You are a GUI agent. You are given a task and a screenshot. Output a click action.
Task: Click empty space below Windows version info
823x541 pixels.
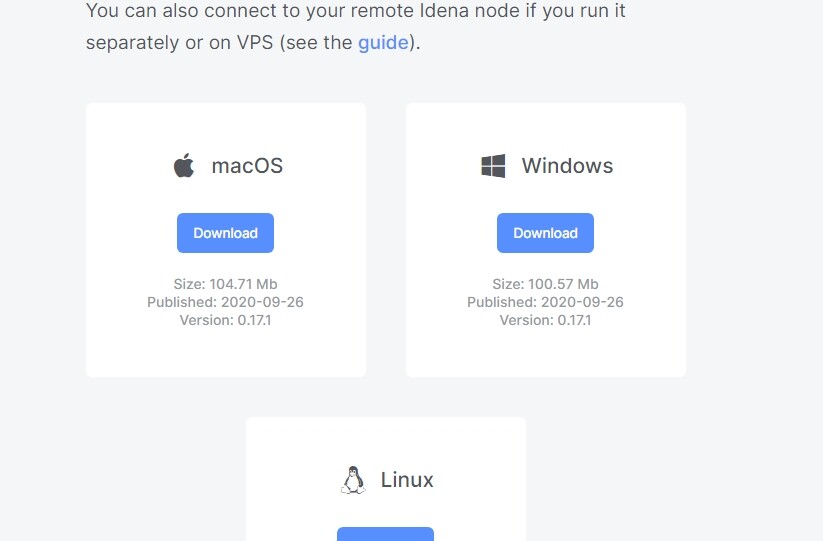(546, 352)
